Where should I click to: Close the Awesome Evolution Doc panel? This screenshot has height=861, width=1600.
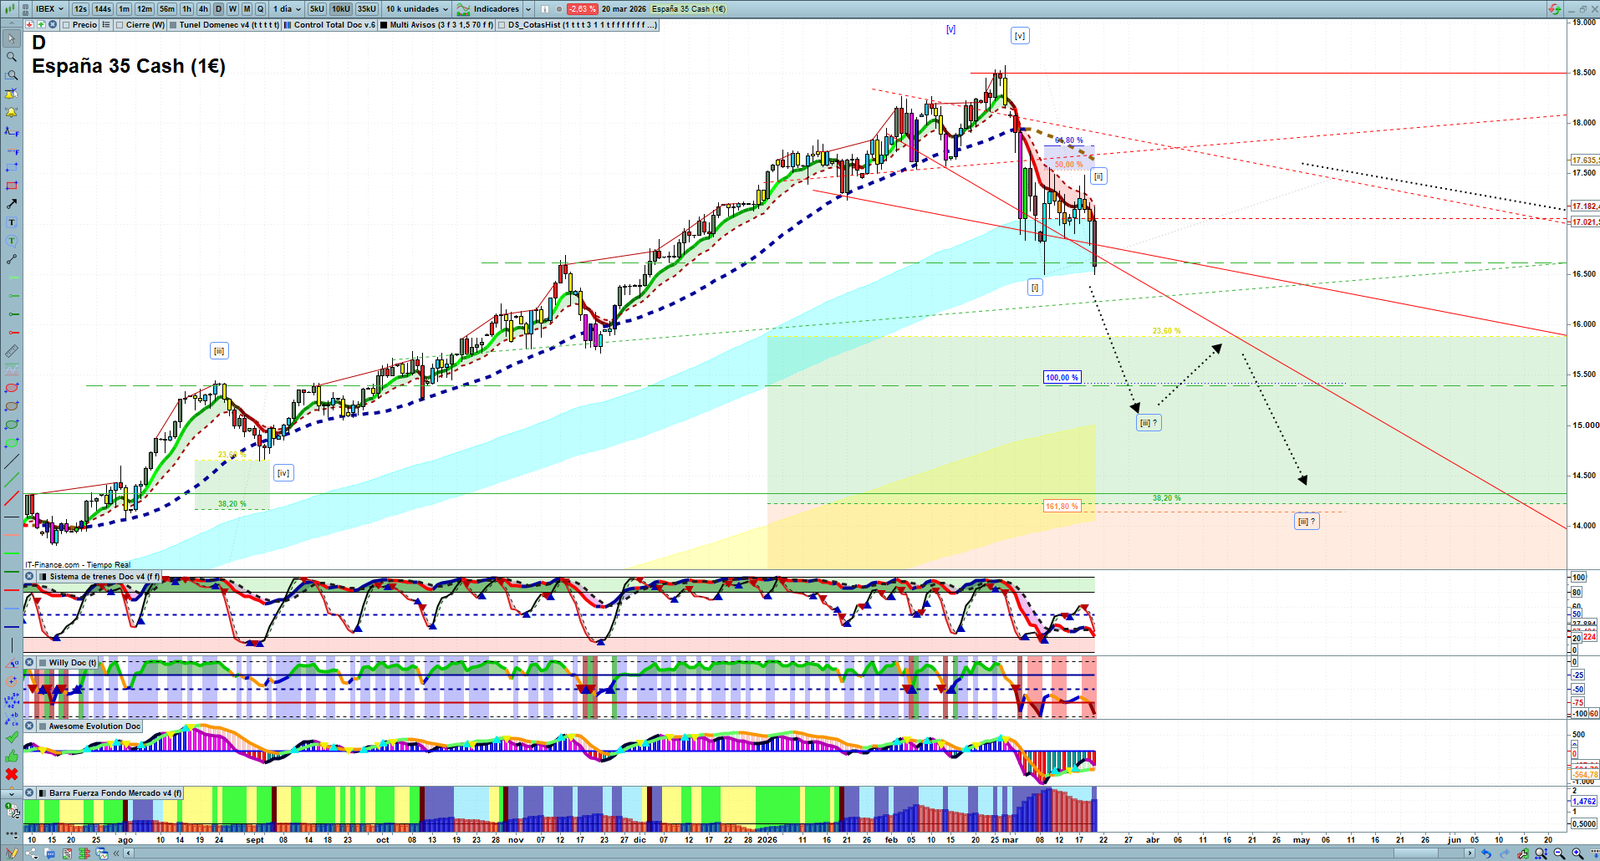(30, 726)
